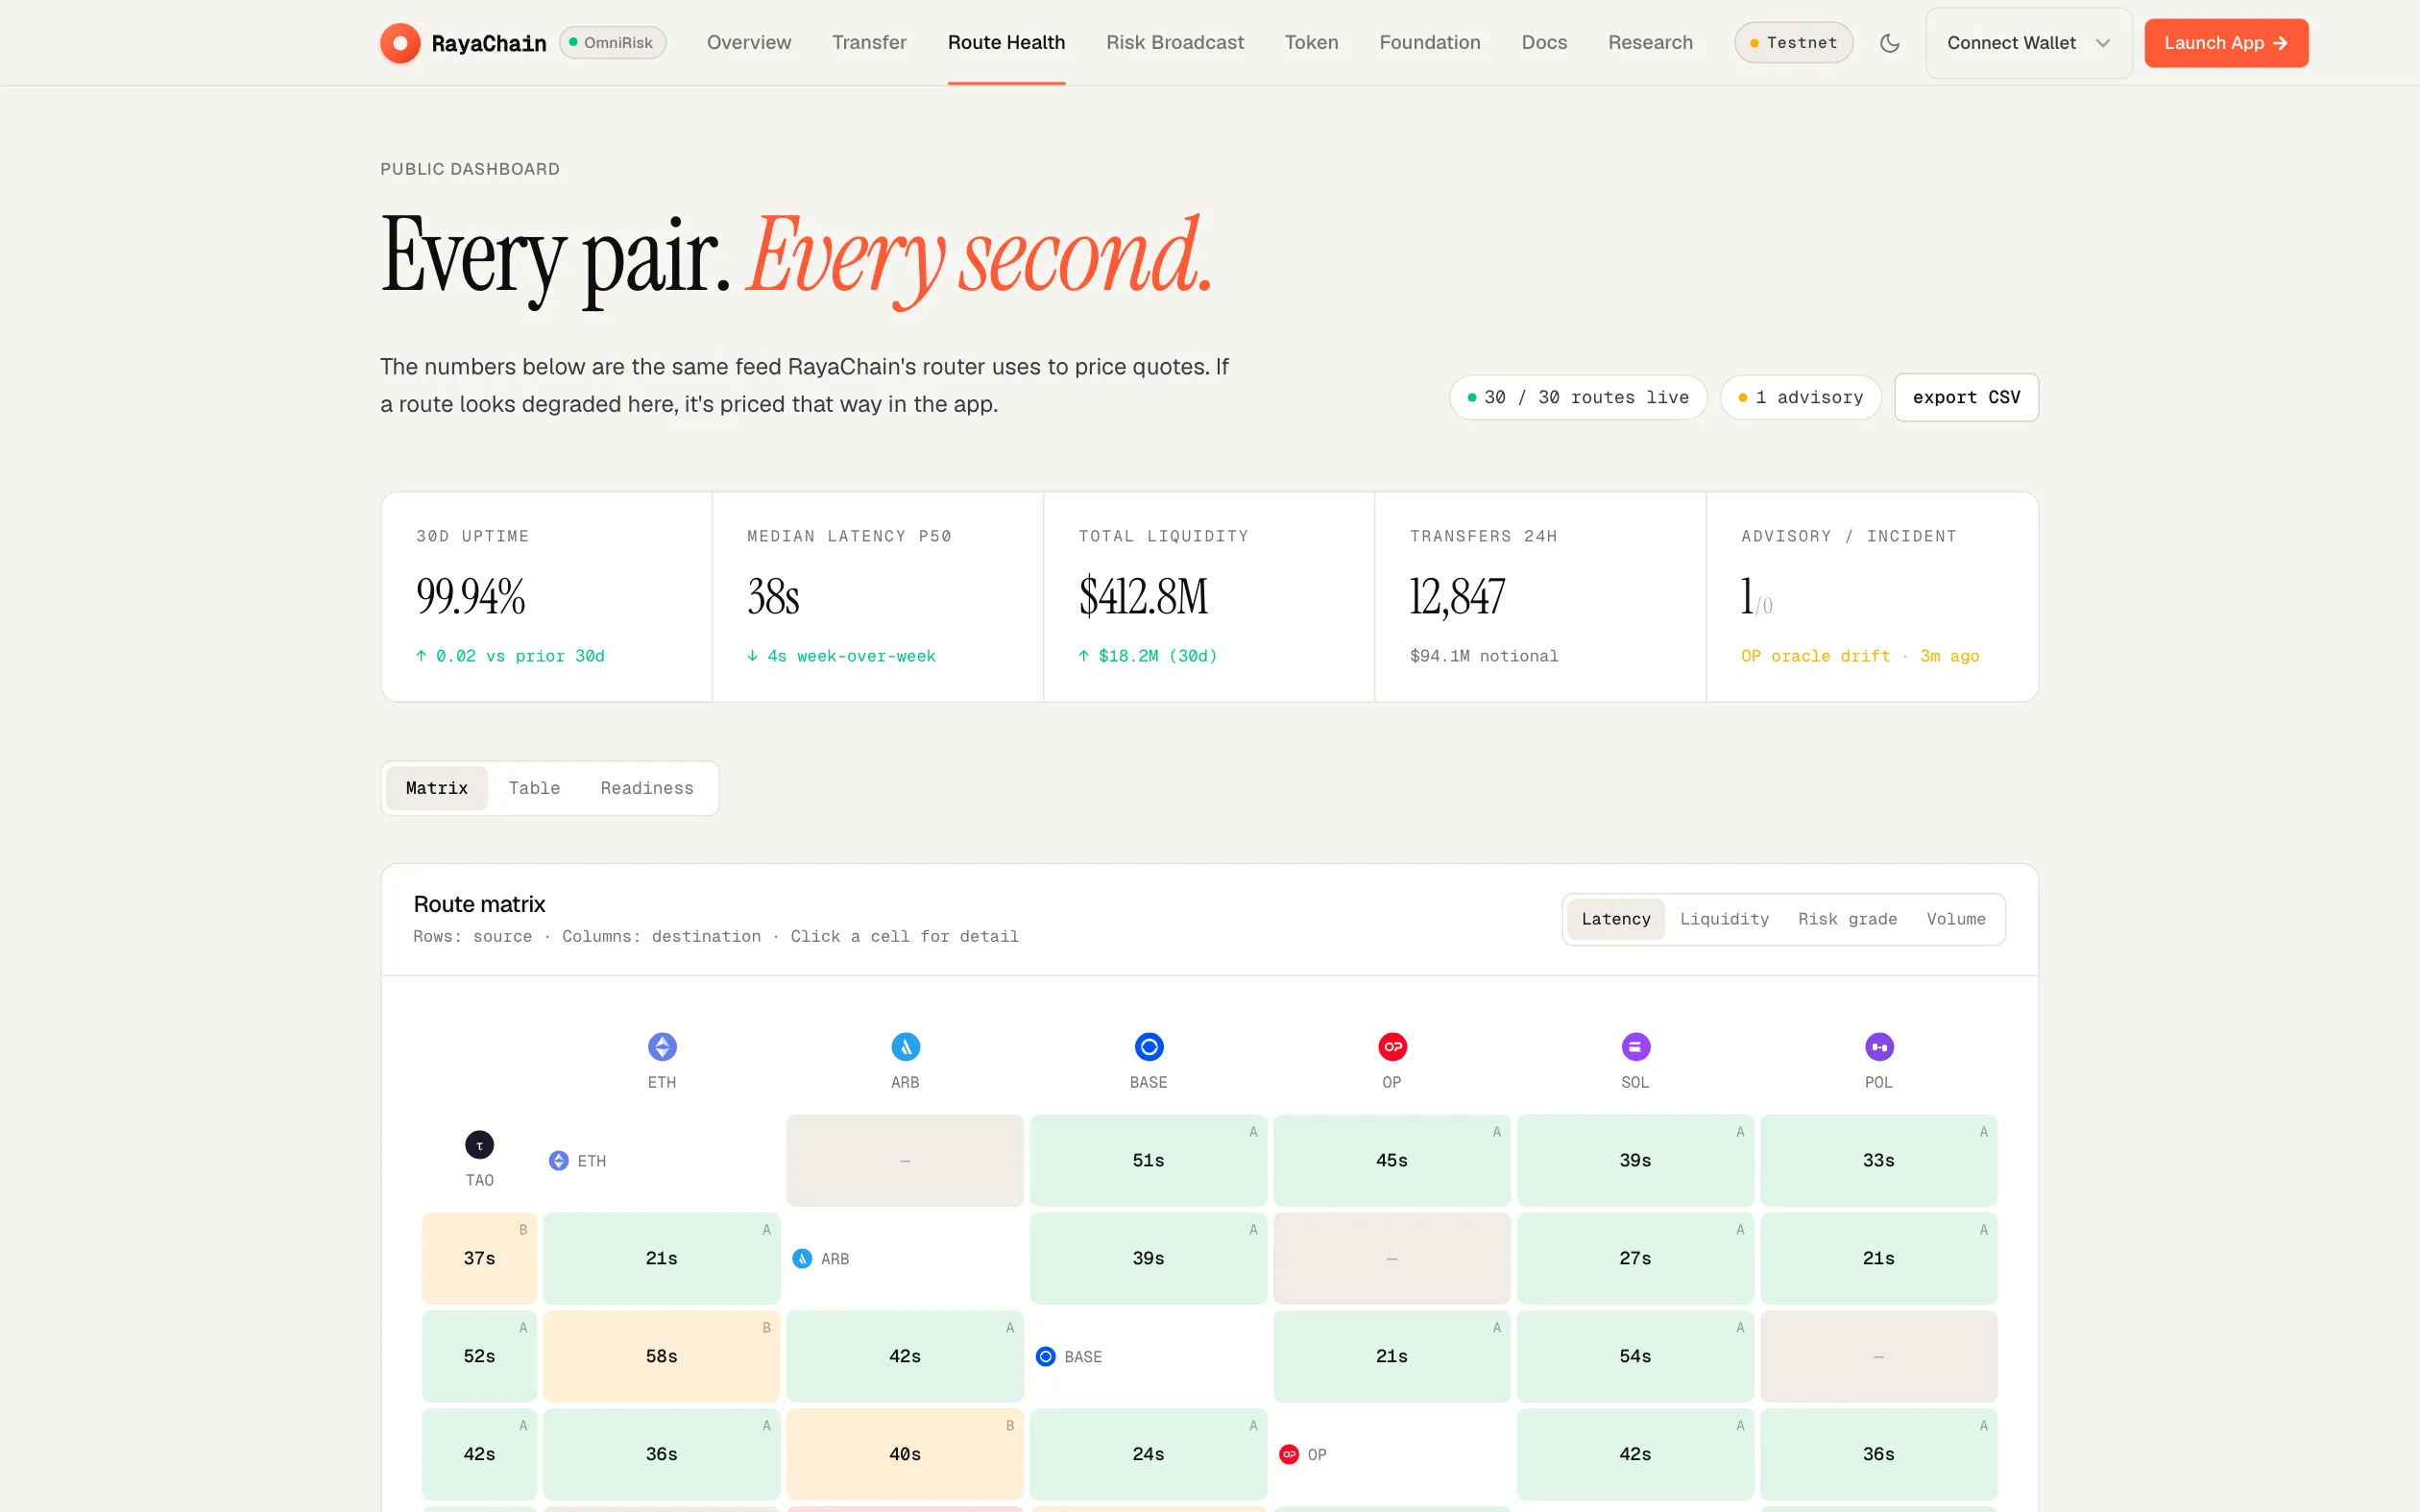Click the OP column header icon

pos(1392,1047)
